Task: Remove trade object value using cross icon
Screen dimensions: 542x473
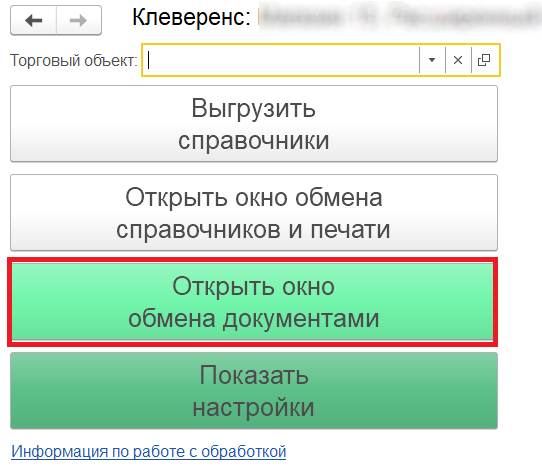Action: click(458, 60)
